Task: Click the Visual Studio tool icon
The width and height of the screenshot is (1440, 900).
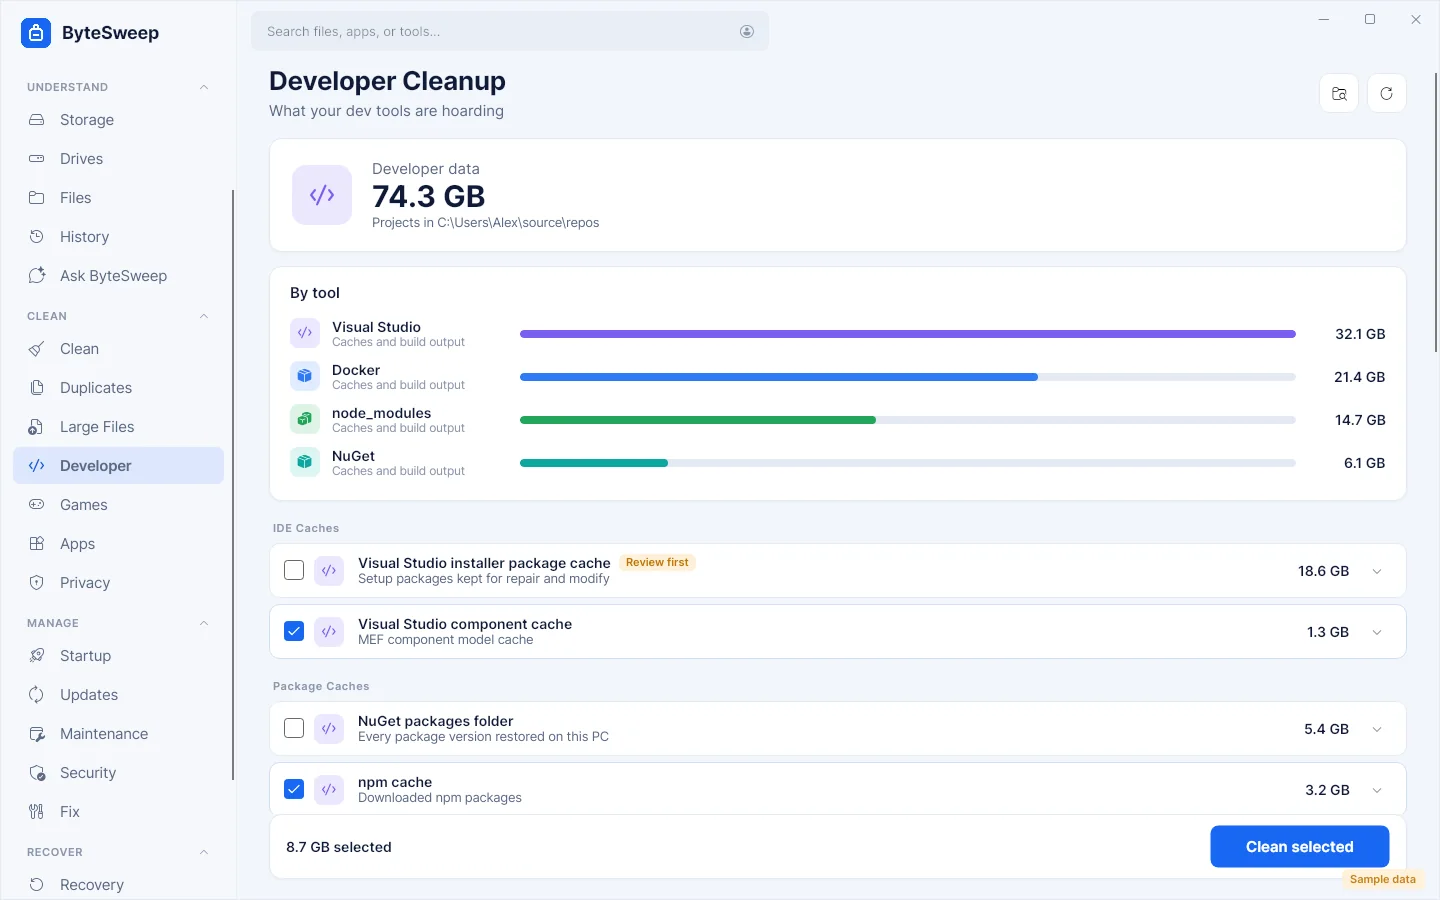Action: pyautogui.click(x=305, y=334)
